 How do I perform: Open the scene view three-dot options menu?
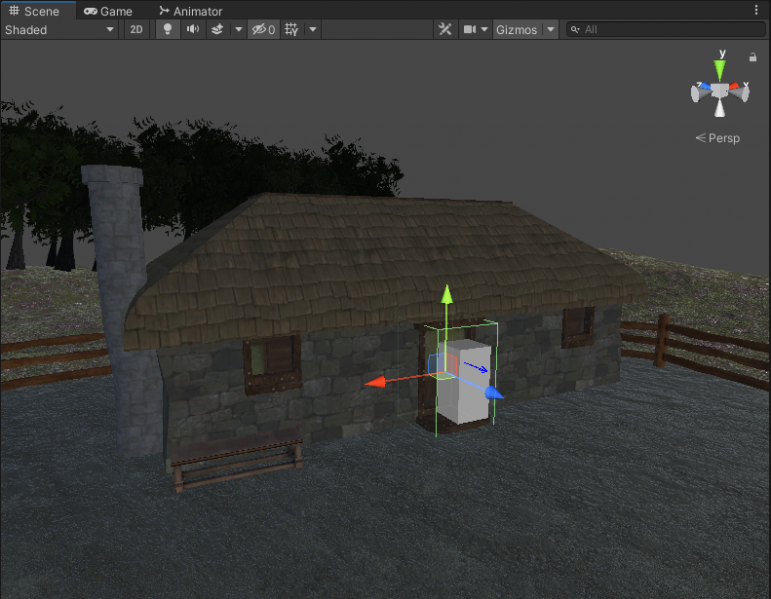756,10
